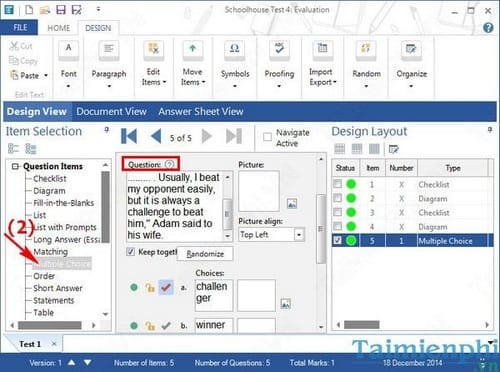Collapse the Question Items tree node
The height and width of the screenshot is (372, 500).
coord(15,166)
